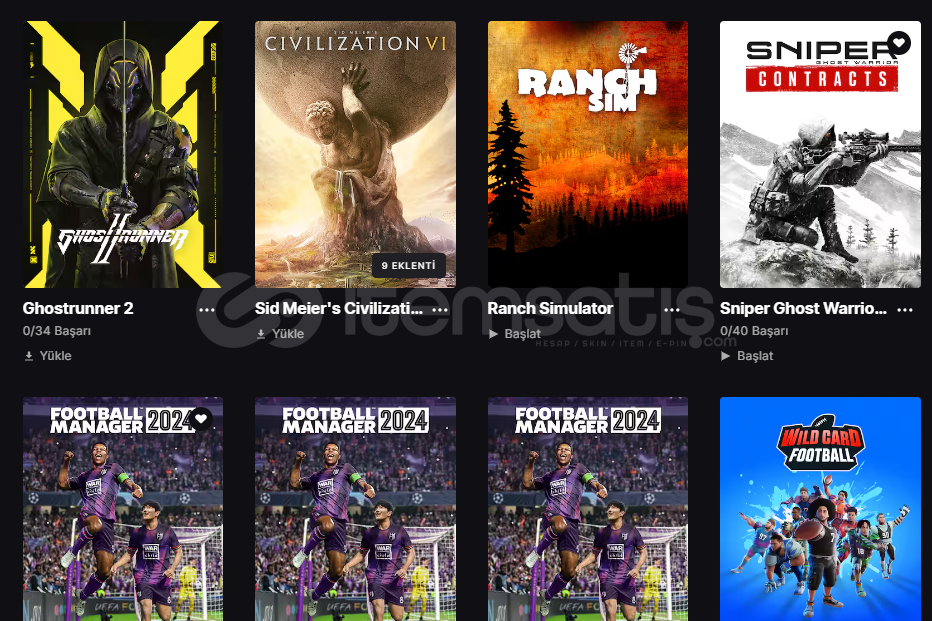932x621 pixels.
Task: Click the play icon under Ranch Simulator
Action: [493, 334]
